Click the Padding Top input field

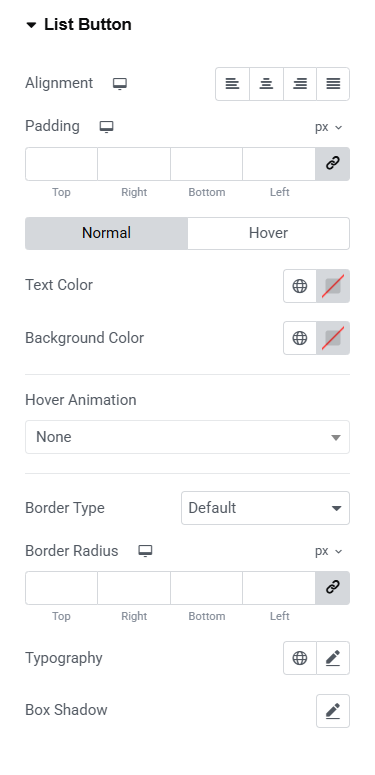point(61,164)
